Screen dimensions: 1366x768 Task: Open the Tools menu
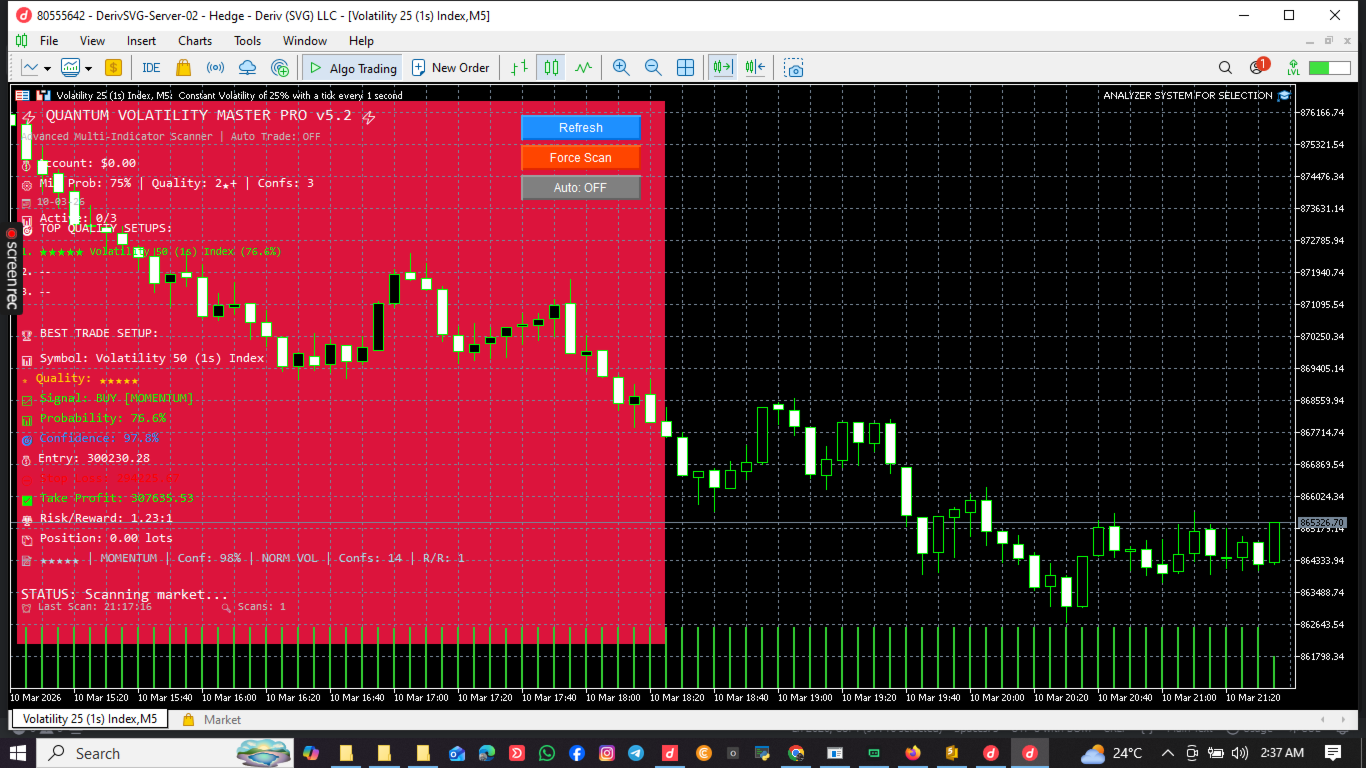pos(247,41)
